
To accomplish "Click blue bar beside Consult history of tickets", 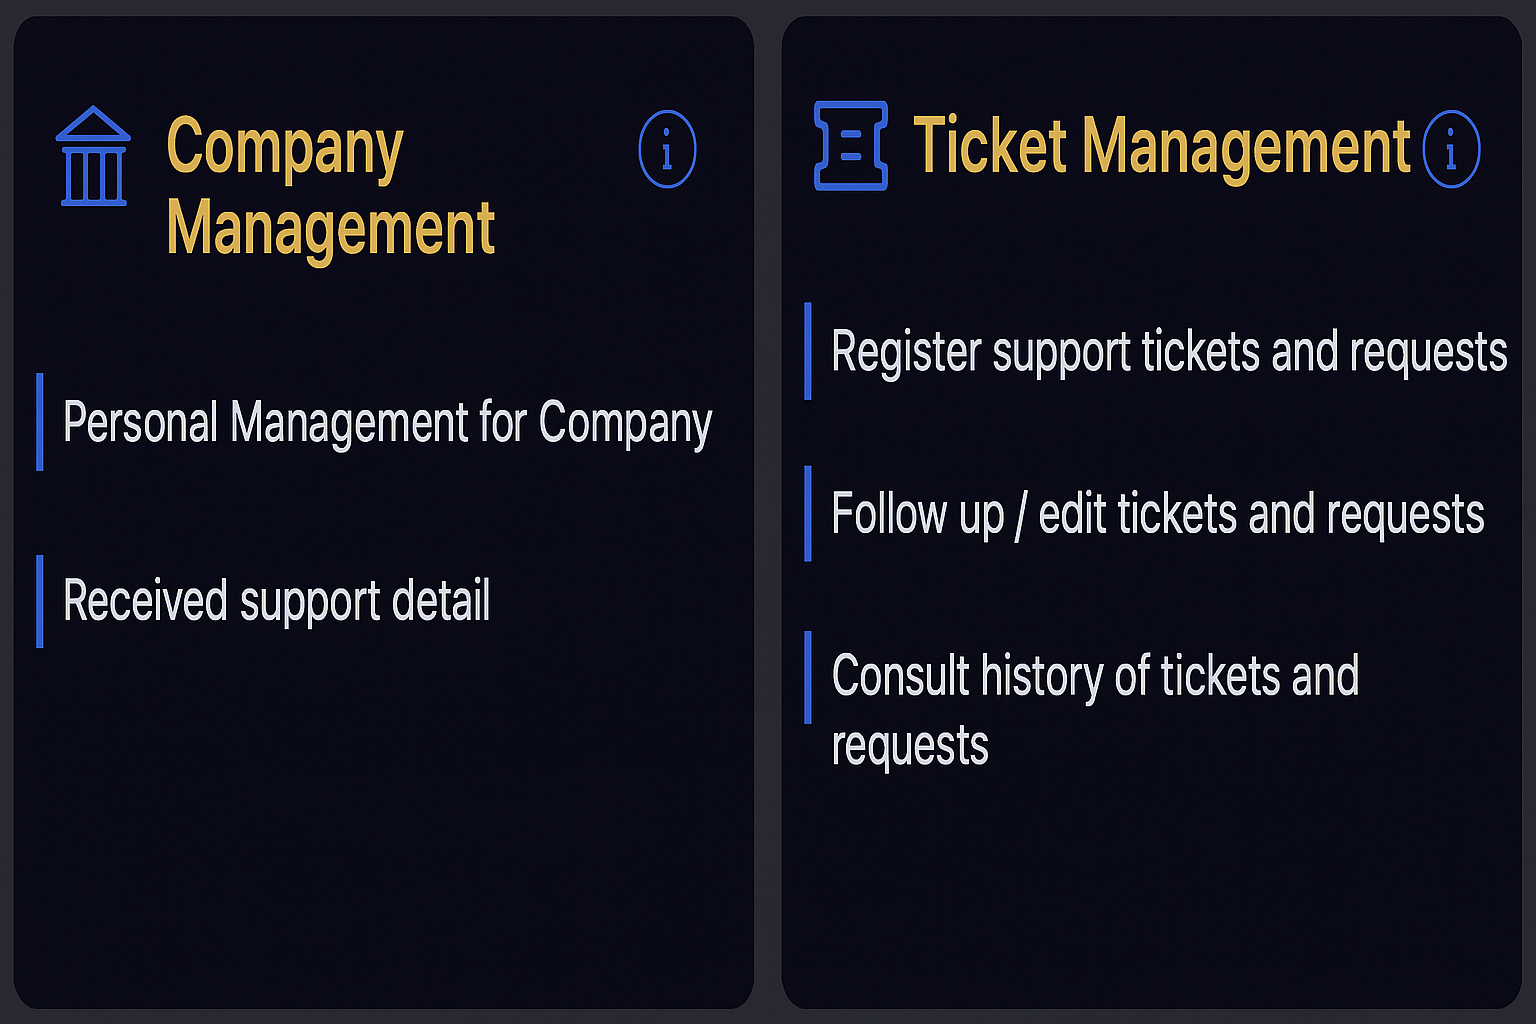I will [808, 677].
